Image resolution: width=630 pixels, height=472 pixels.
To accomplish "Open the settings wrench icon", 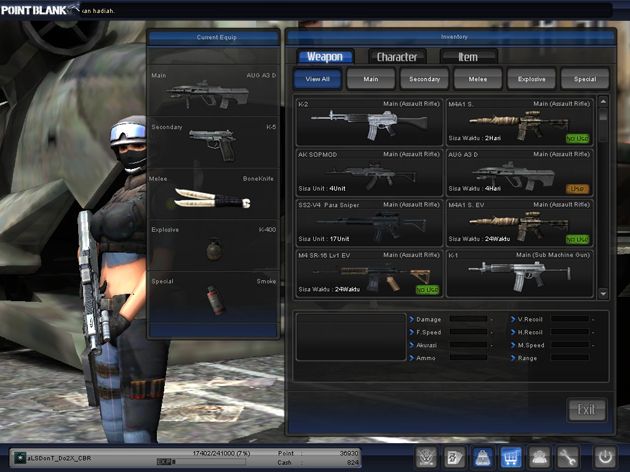I will pos(567,457).
